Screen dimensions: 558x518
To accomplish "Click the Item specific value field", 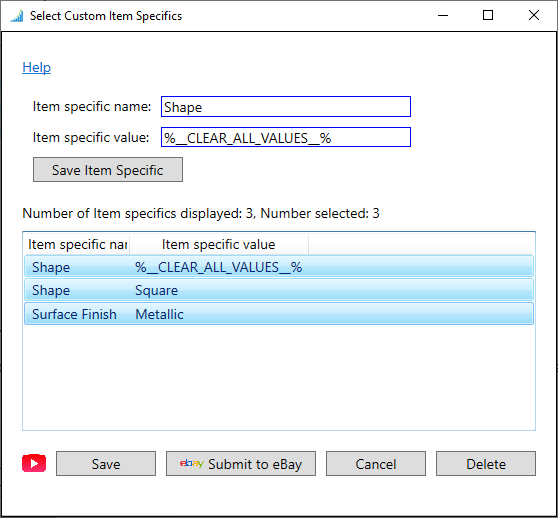I will tap(286, 137).
